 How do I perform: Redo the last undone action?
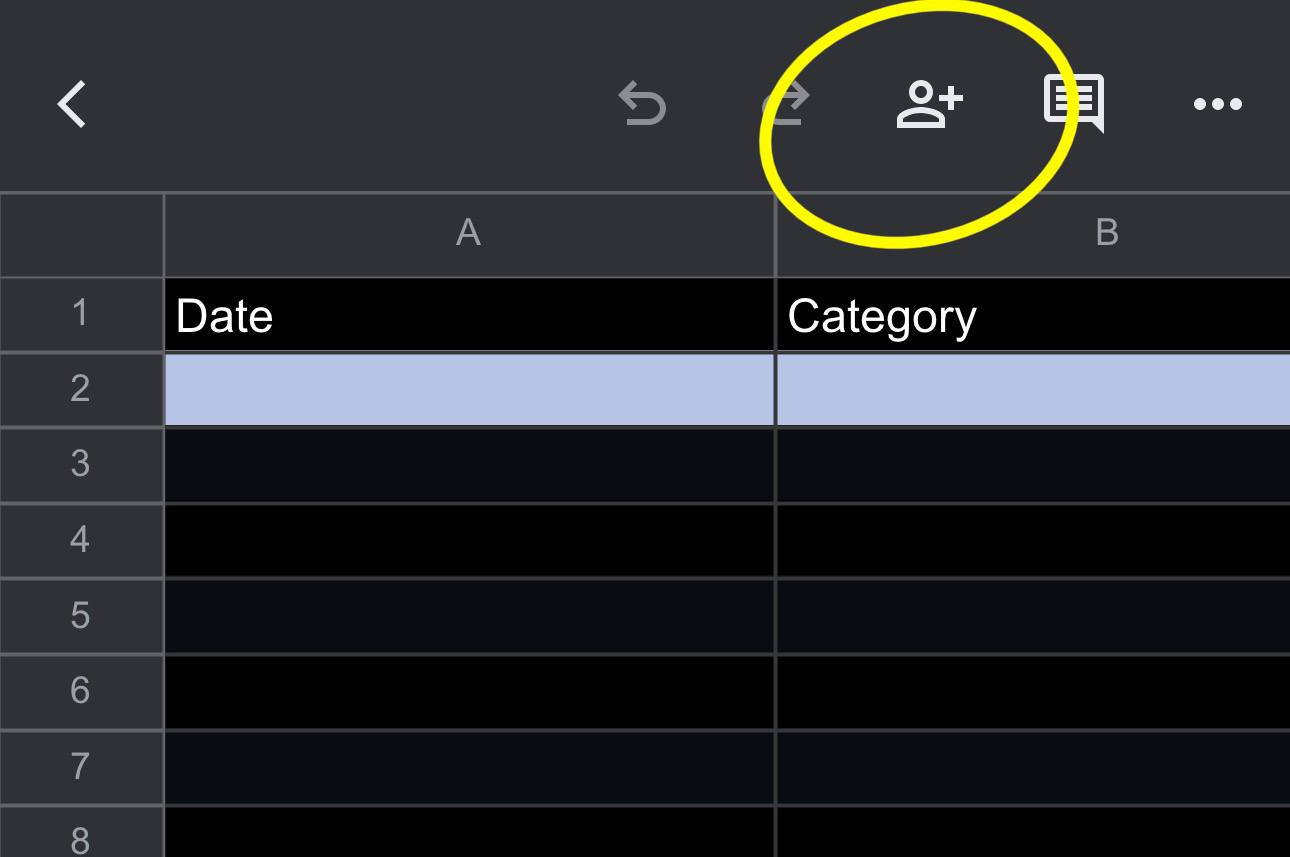(x=789, y=104)
